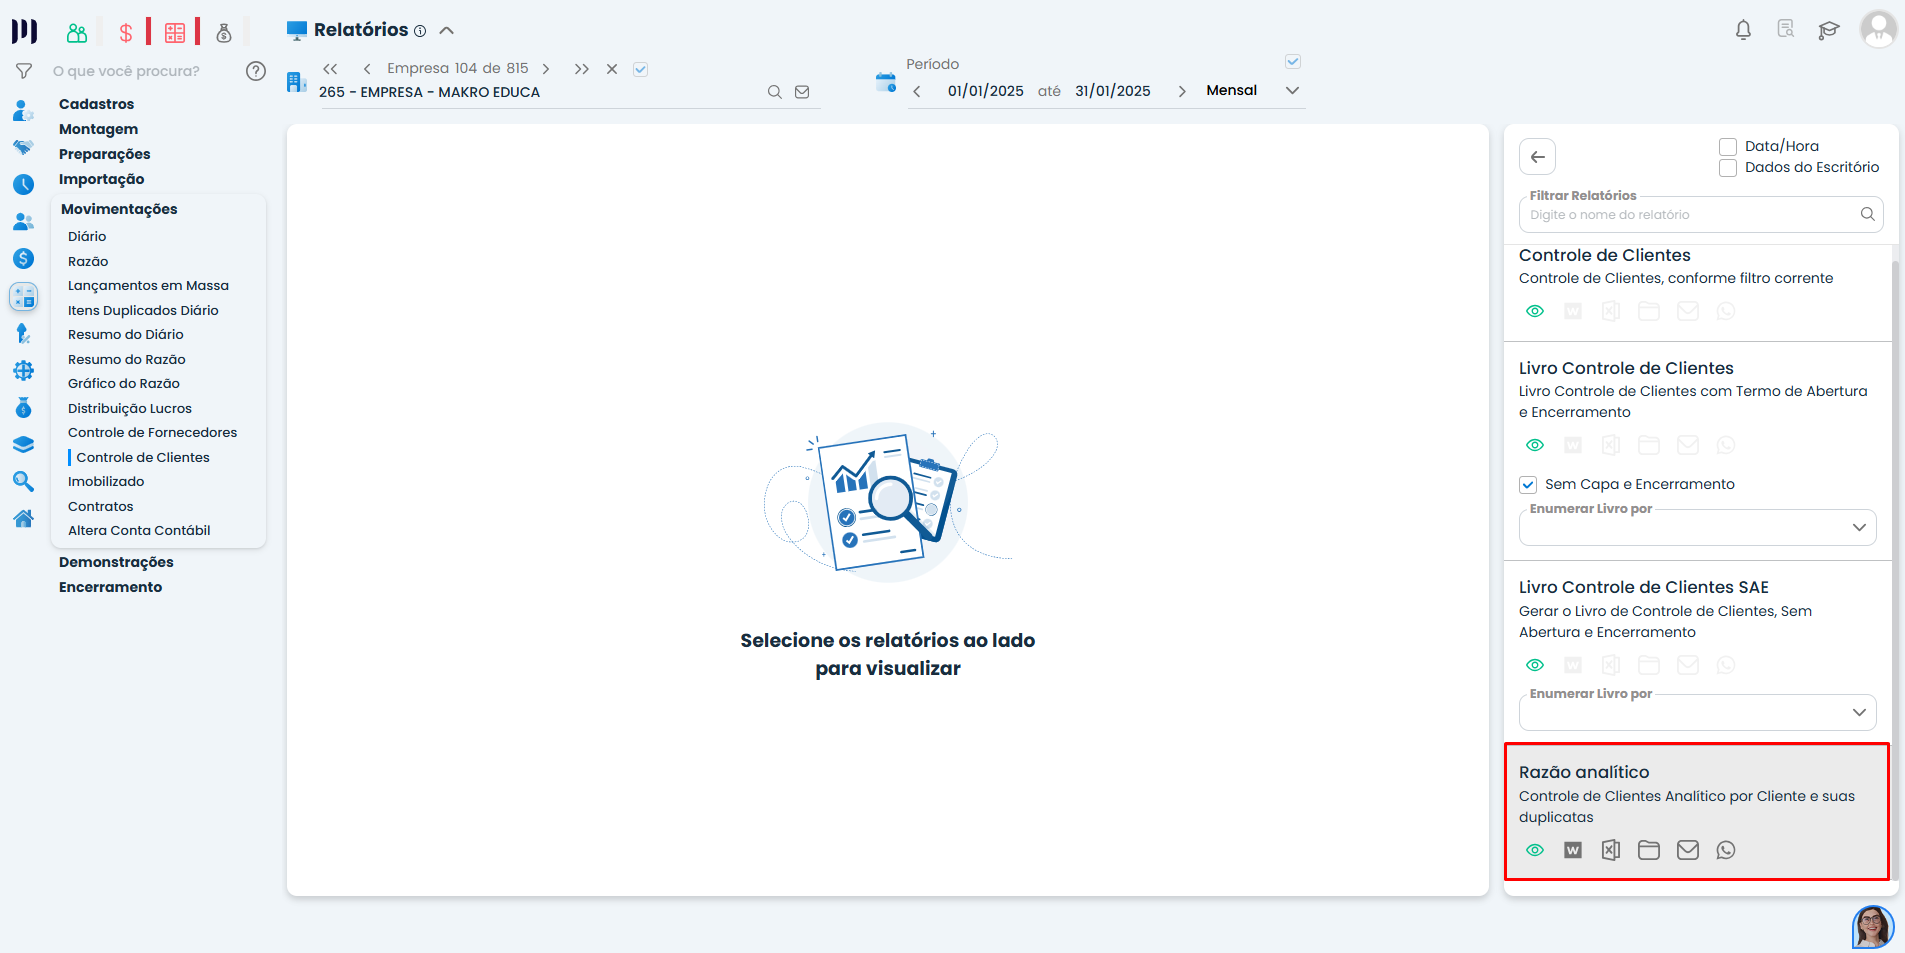Screen dimensions: 1905x953
Task: Open the money bag module icon in top bar
Action: coord(224,33)
